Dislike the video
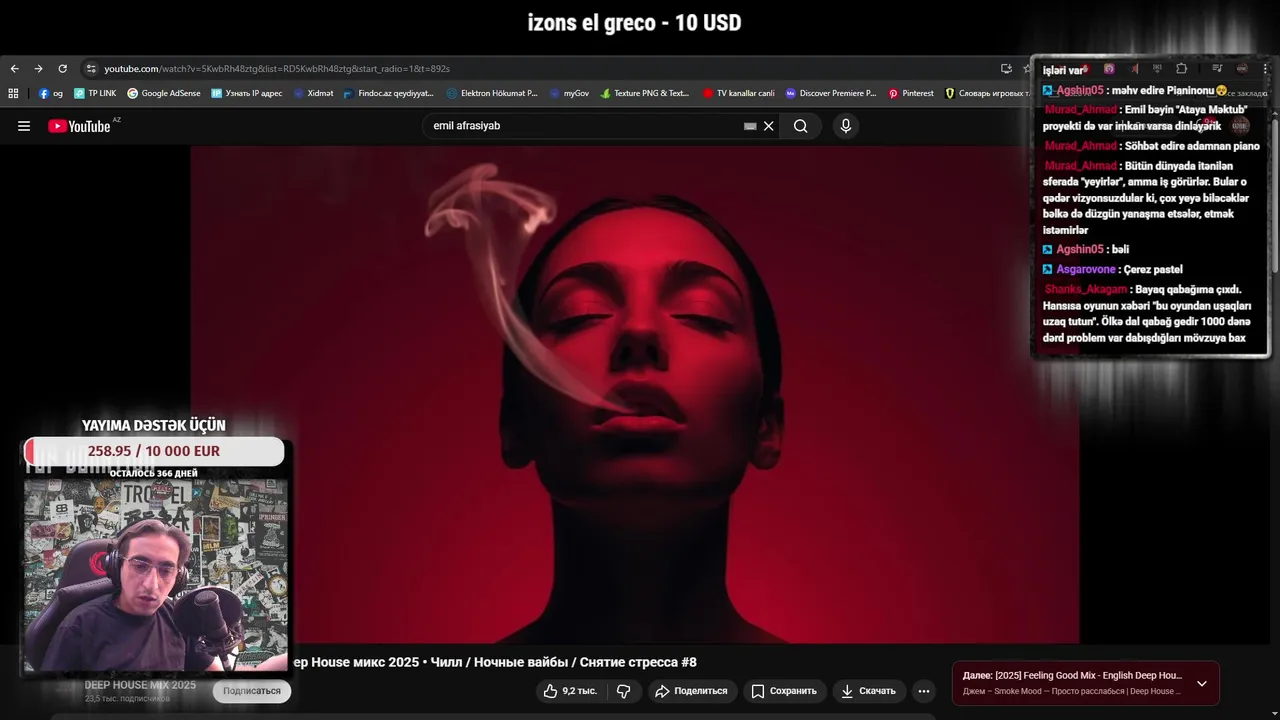 623,691
